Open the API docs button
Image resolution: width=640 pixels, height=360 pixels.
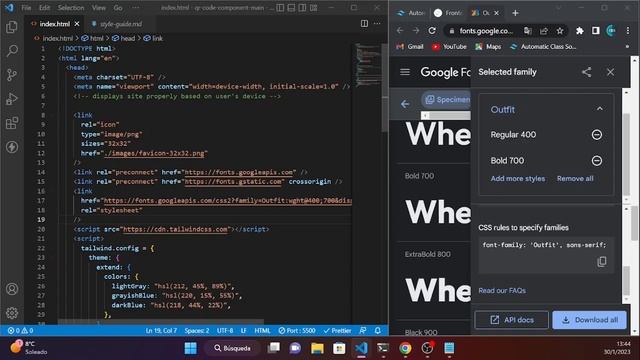point(511,320)
